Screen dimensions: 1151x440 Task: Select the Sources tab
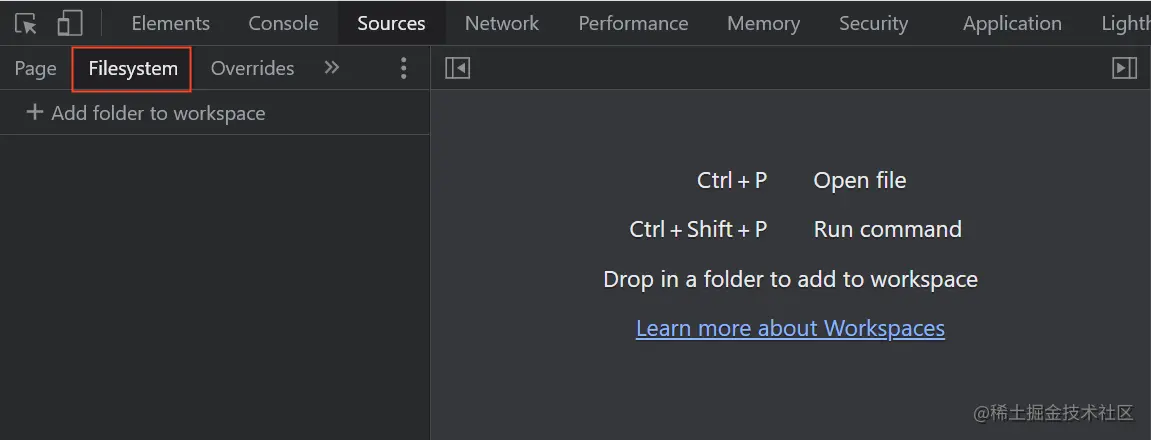click(x=391, y=23)
